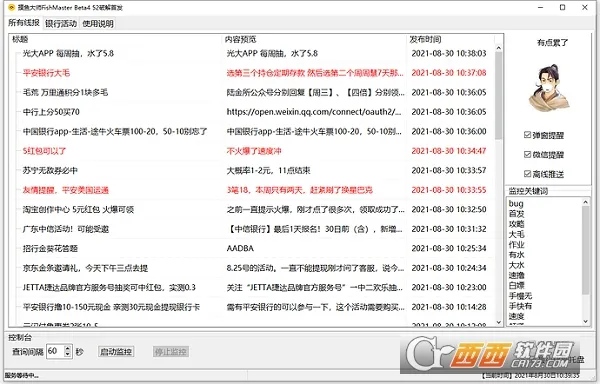The height and width of the screenshot is (384, 600).
Task: Select the row 毛秃 万里通积分1块多毛
Action: click(254, 92)
